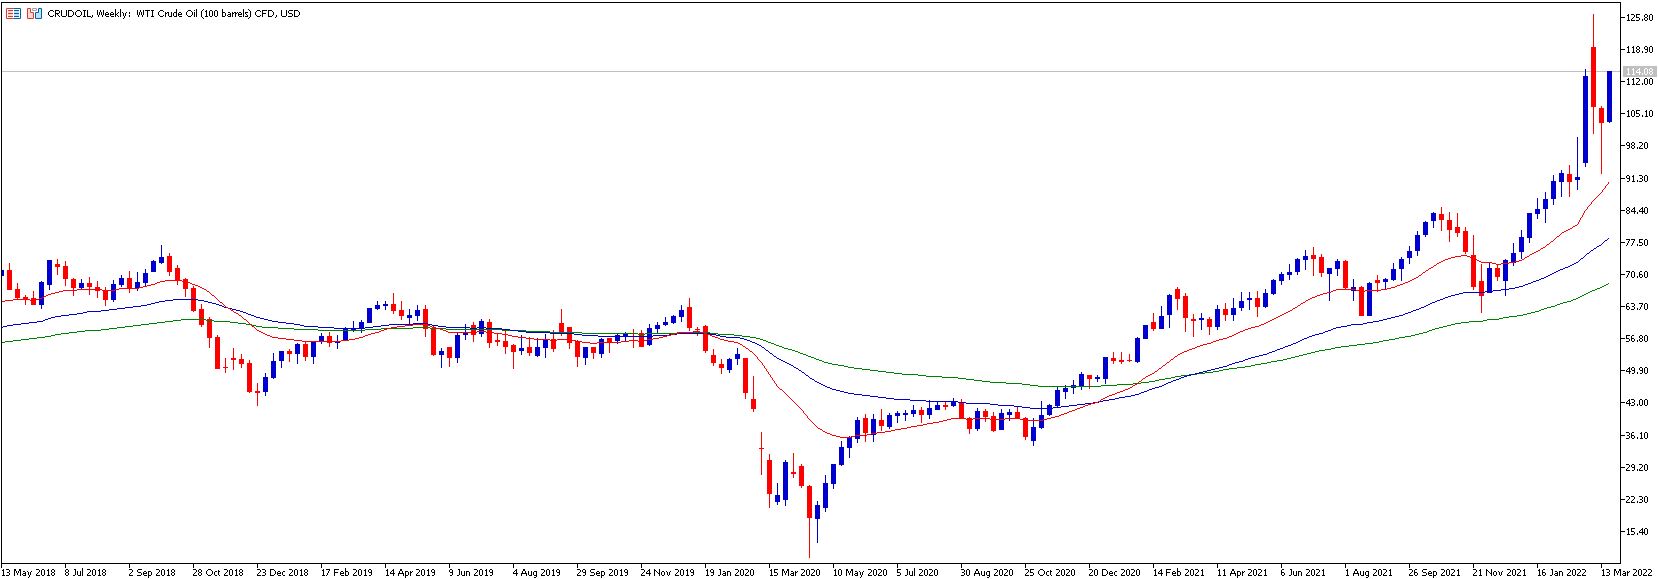This screenshot has width=1658, height=579.
Task: Click the 15 Mar 2020 date label
Action: coord(794,573)
